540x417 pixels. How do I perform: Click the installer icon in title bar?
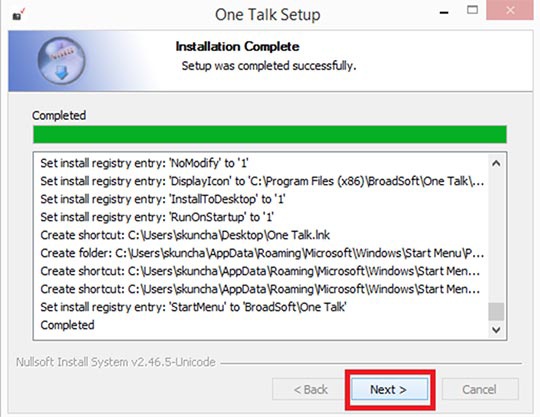[18, 15]
